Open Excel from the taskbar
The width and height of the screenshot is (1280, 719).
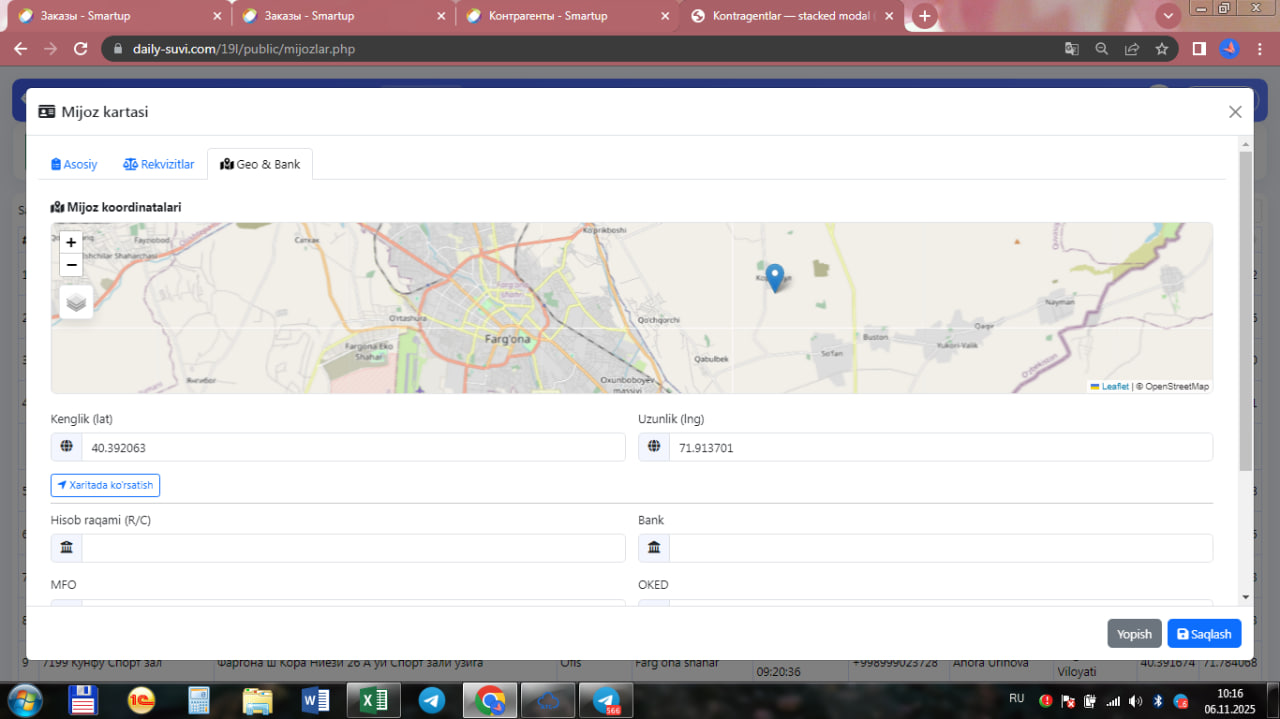(x=373, y=700)
